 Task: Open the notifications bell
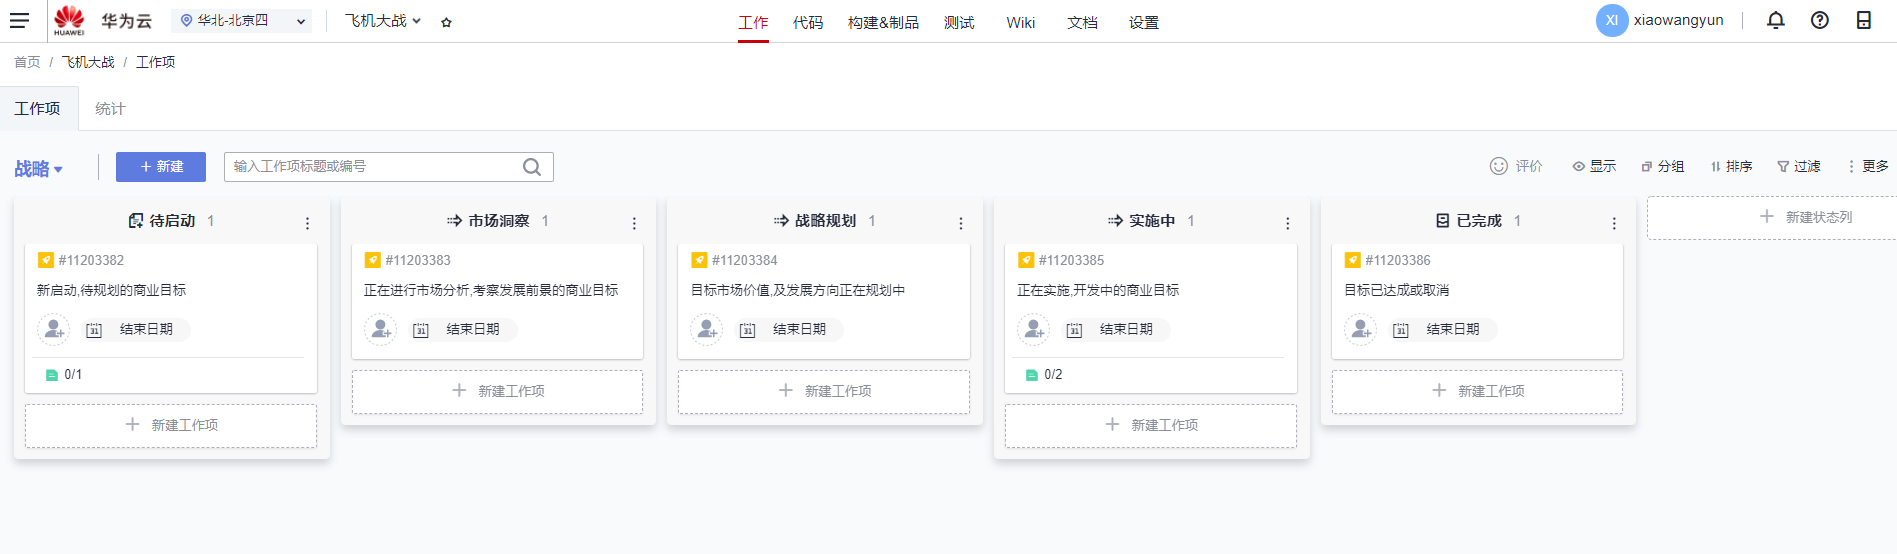[1775, 20]
